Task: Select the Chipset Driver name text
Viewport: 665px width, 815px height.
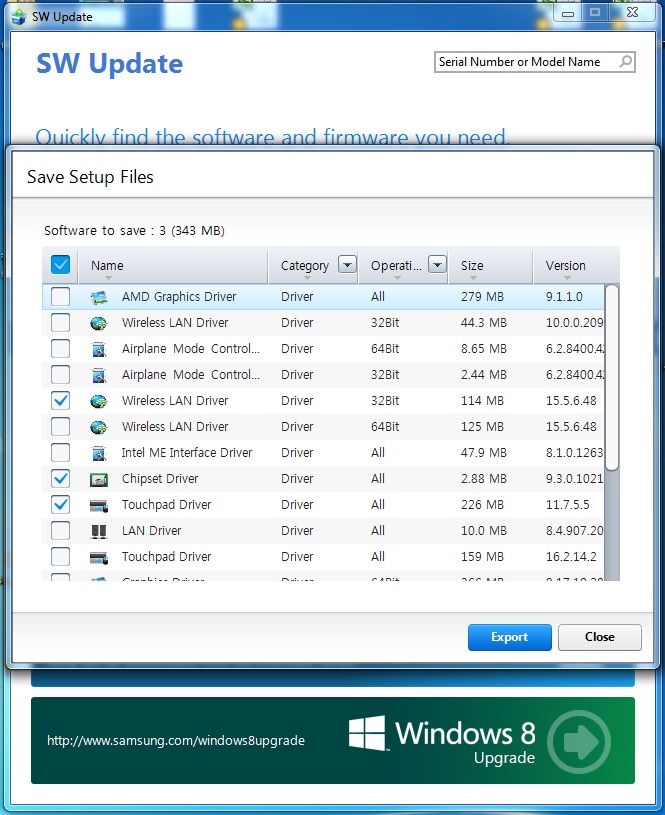Action: 160,479
